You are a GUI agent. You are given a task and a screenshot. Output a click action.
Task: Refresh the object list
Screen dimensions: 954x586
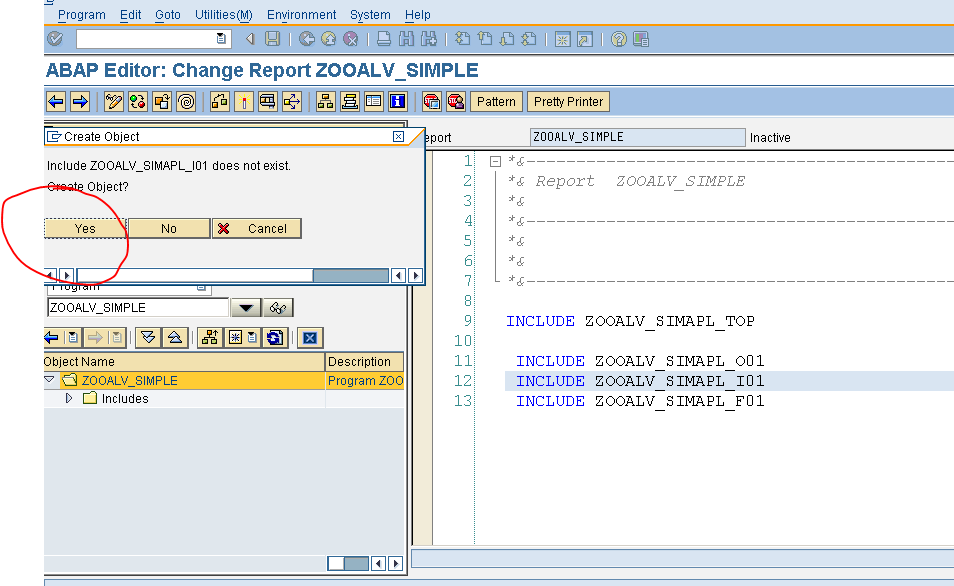point(275,337)
